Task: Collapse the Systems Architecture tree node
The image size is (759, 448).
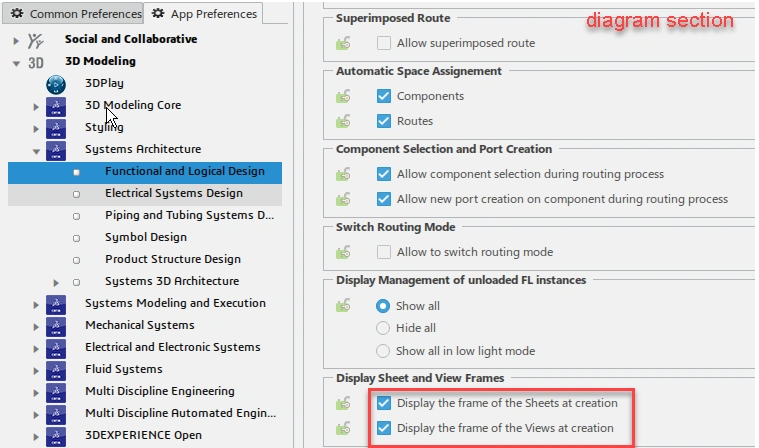Action: (36, 150)
